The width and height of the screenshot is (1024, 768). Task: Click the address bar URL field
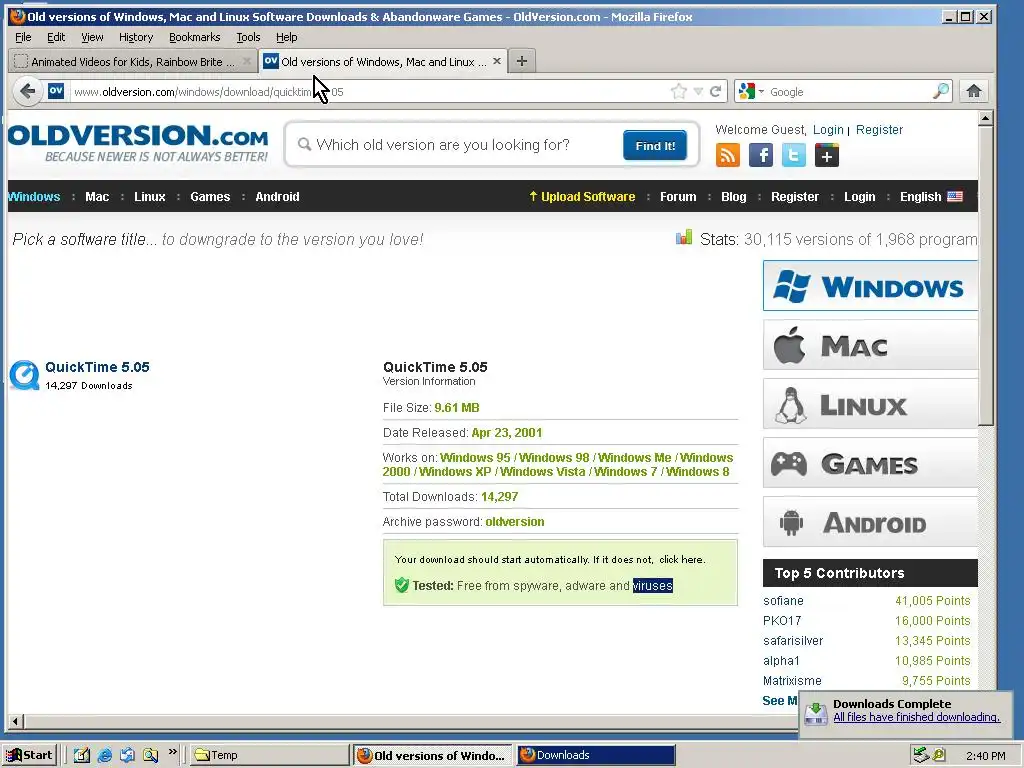point(366,91)
